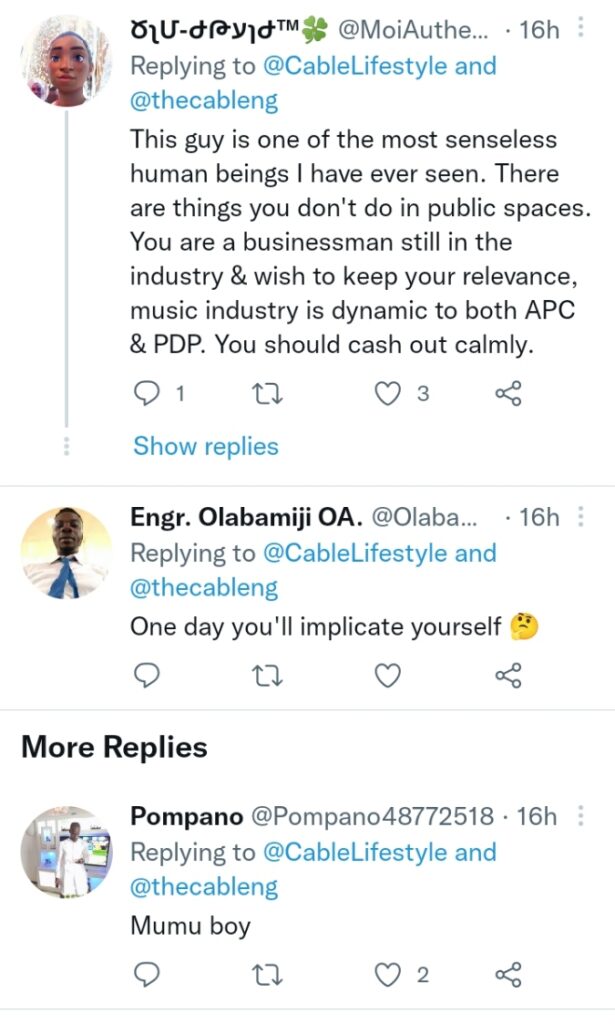This screenshot has width=615, height=1024.
Task: Share the MoiAuthentic tweet
Action: (x=508, y=394)
